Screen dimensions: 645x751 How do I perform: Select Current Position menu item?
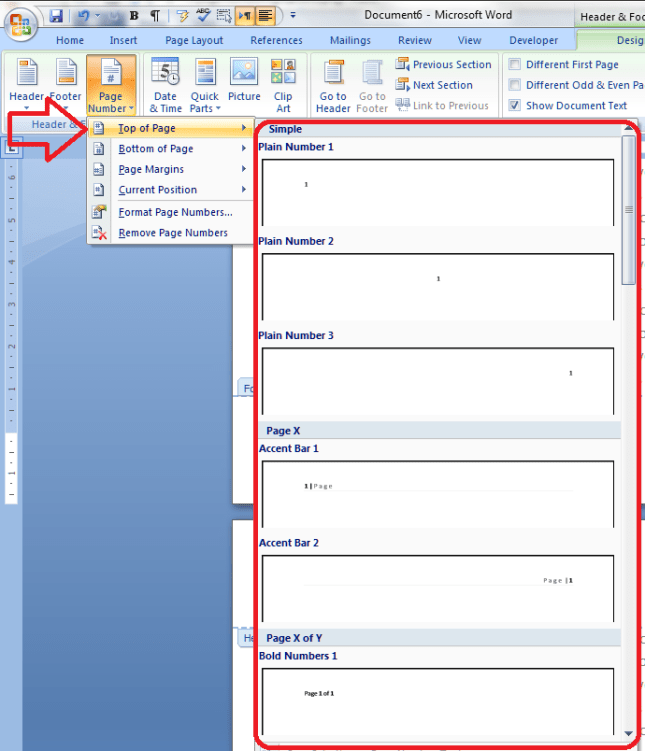click(171, 190)
